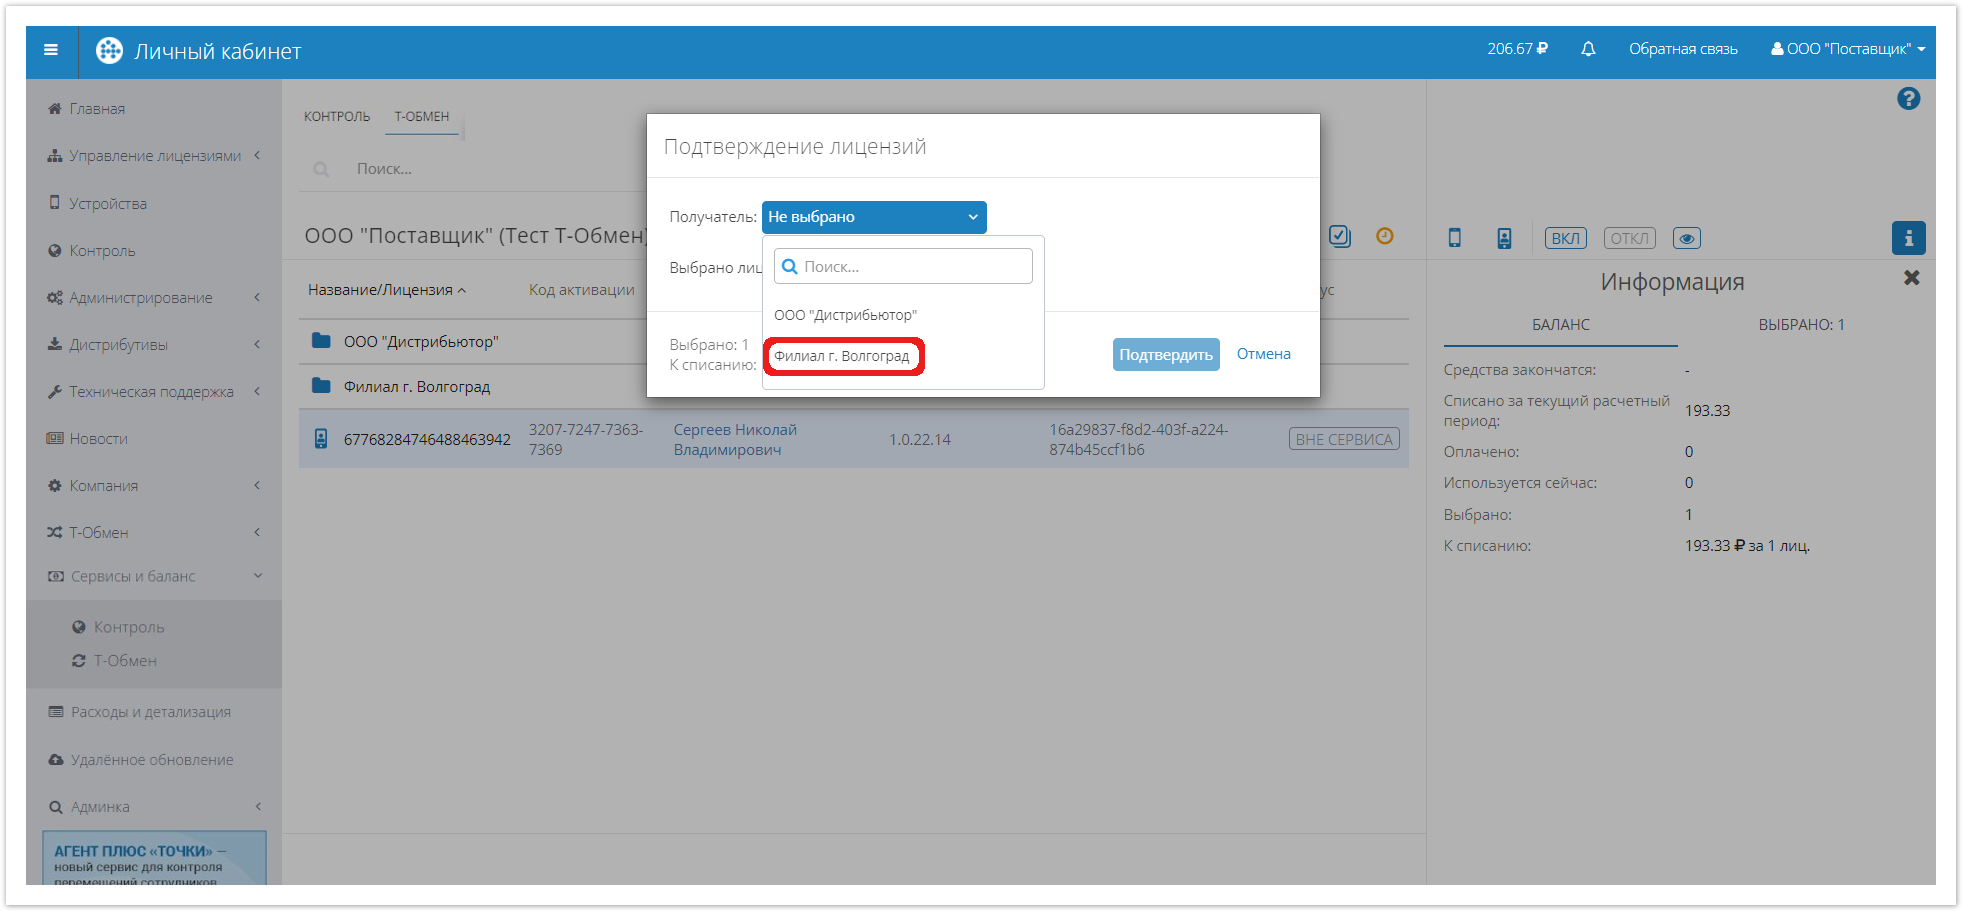Expand the ООО "Поставщик" account menu
Screen dimensions: 1962x911
pos(1848,49)
